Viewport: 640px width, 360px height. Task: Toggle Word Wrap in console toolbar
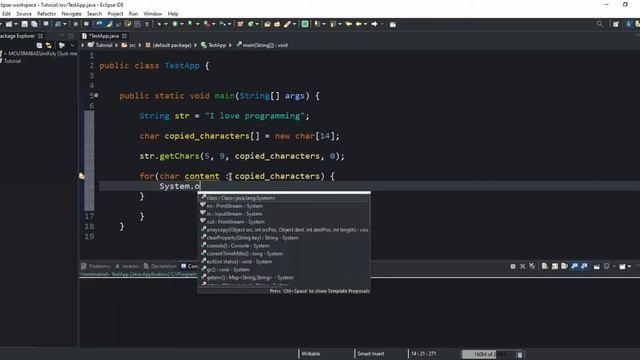564,266
